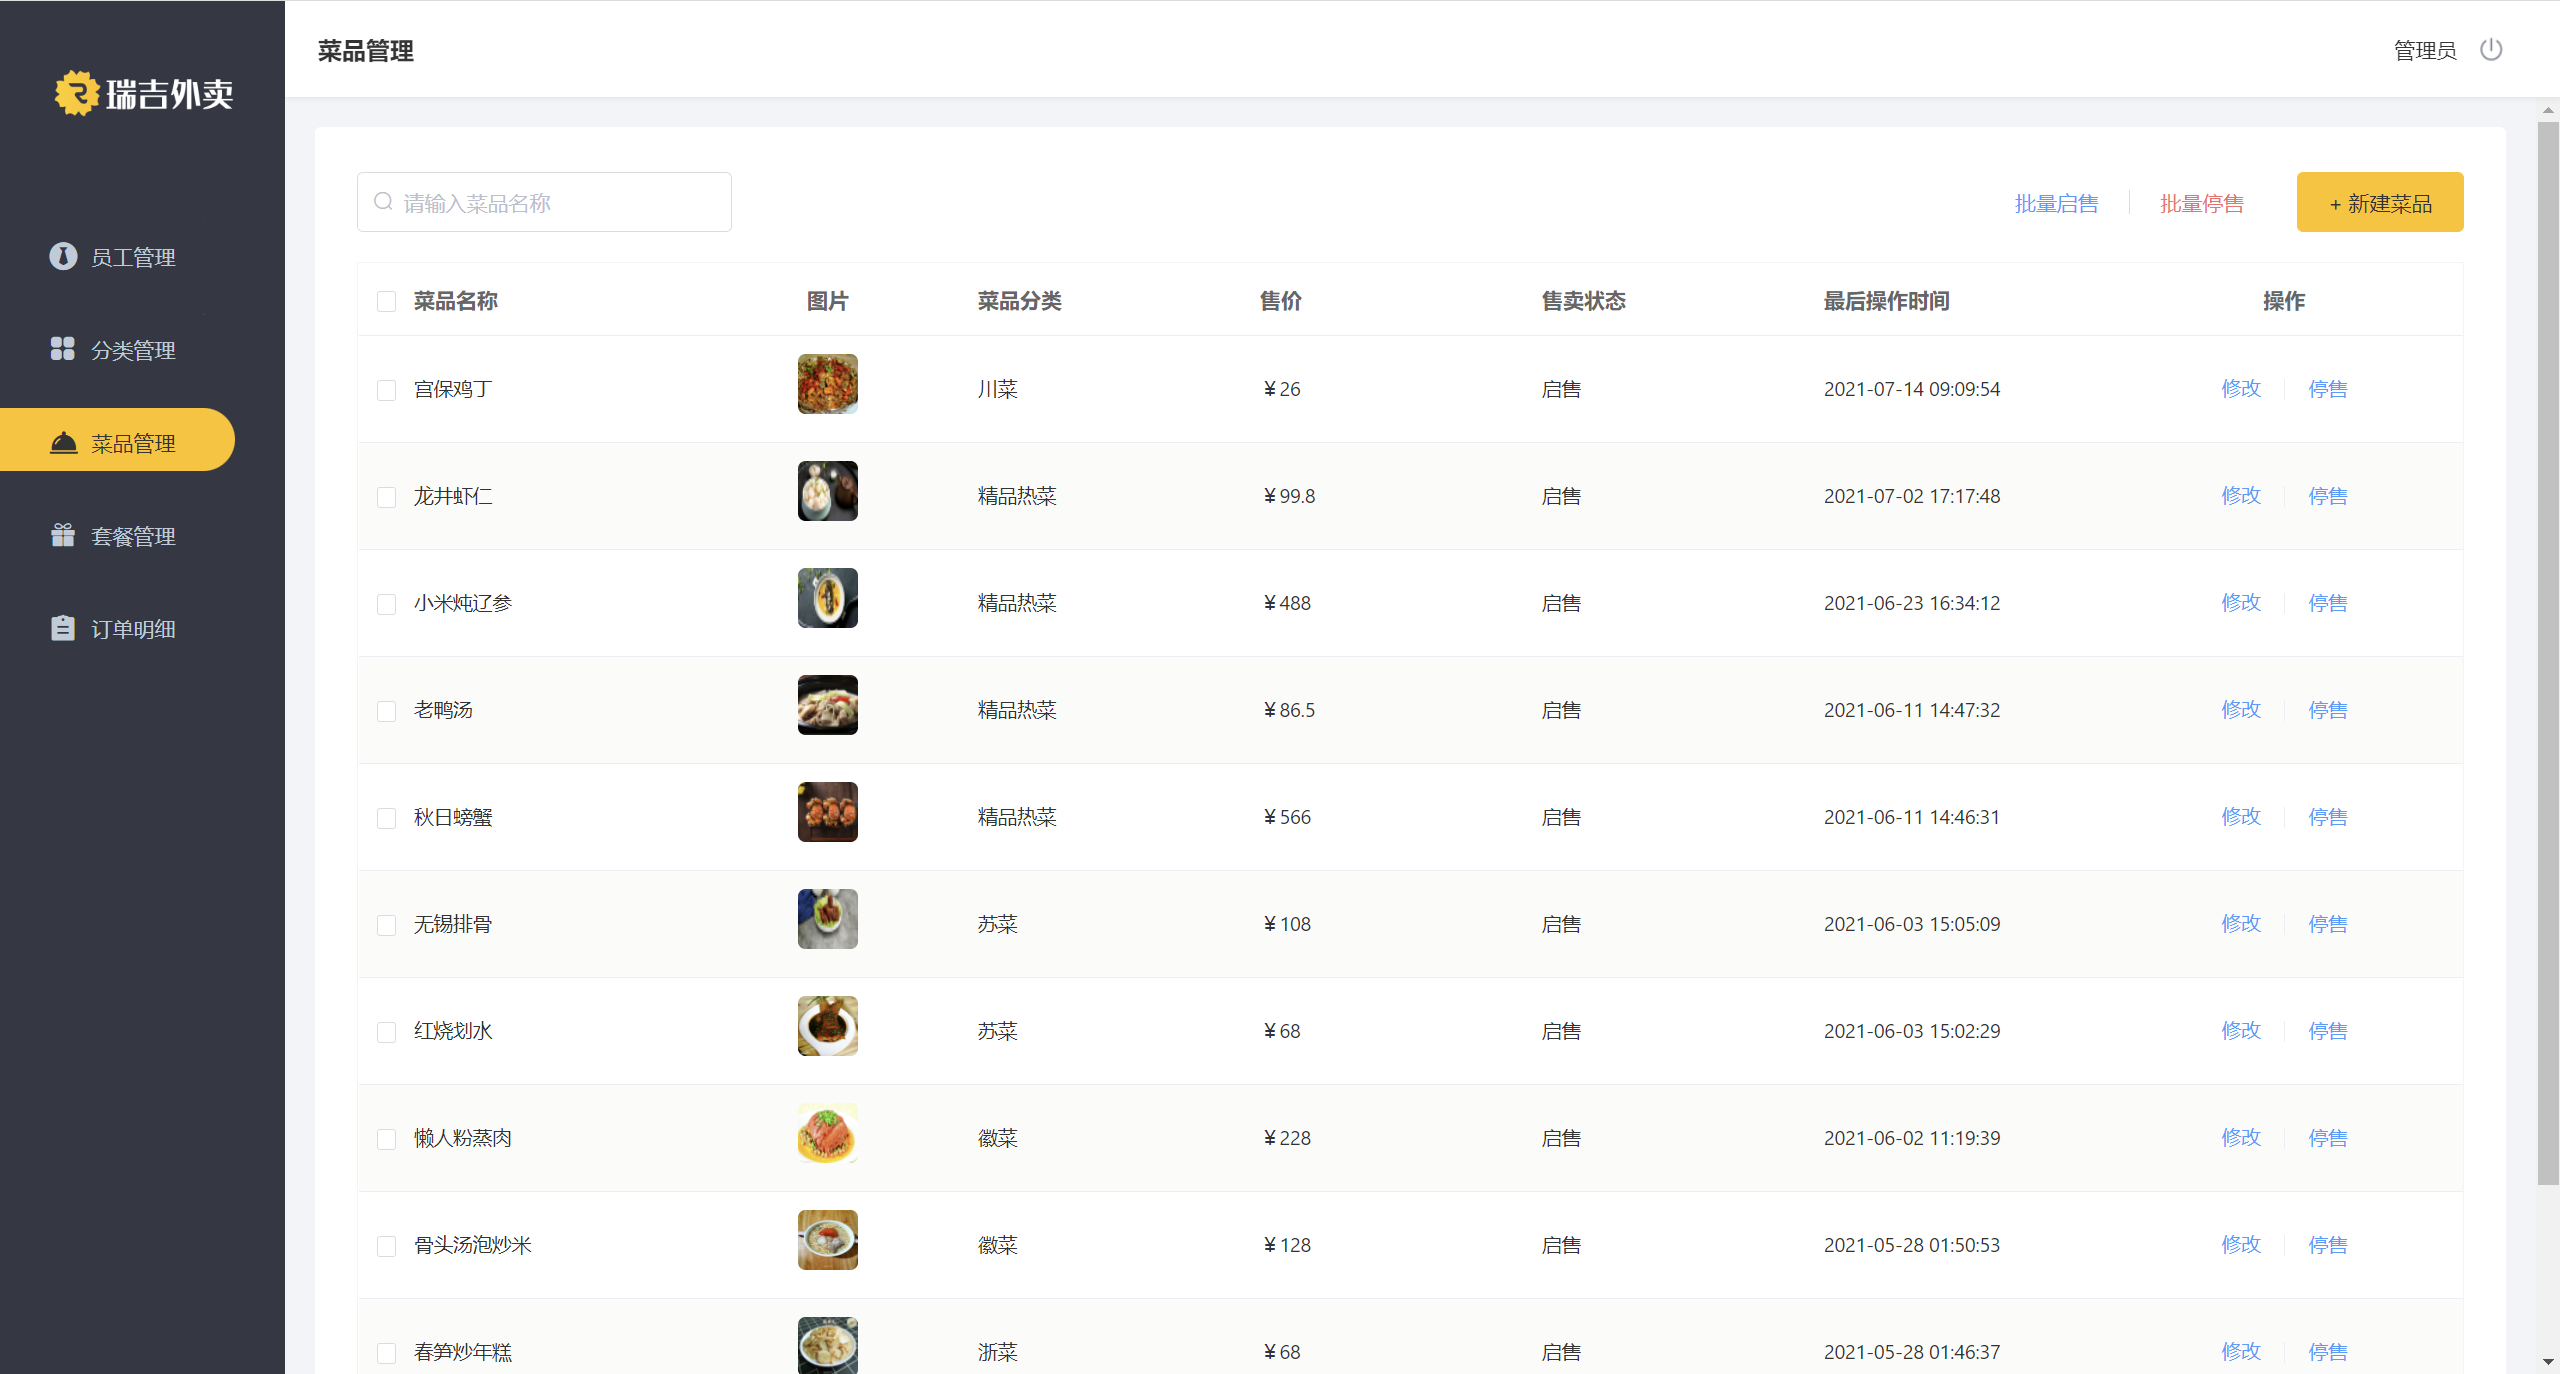Click the category management grid icon

click(63, 349)
